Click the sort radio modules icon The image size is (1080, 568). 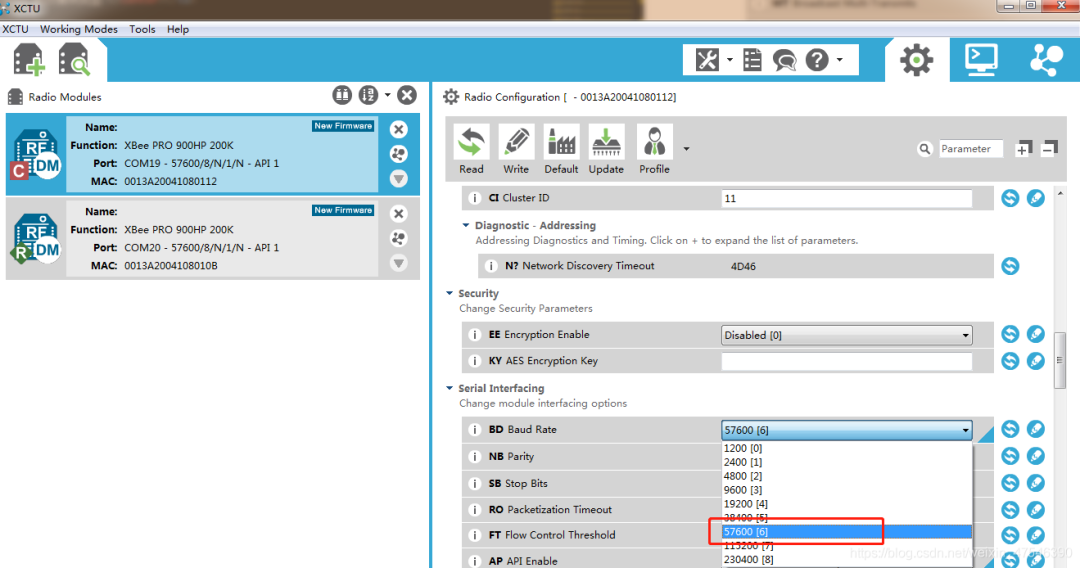(x=368, y=95)
